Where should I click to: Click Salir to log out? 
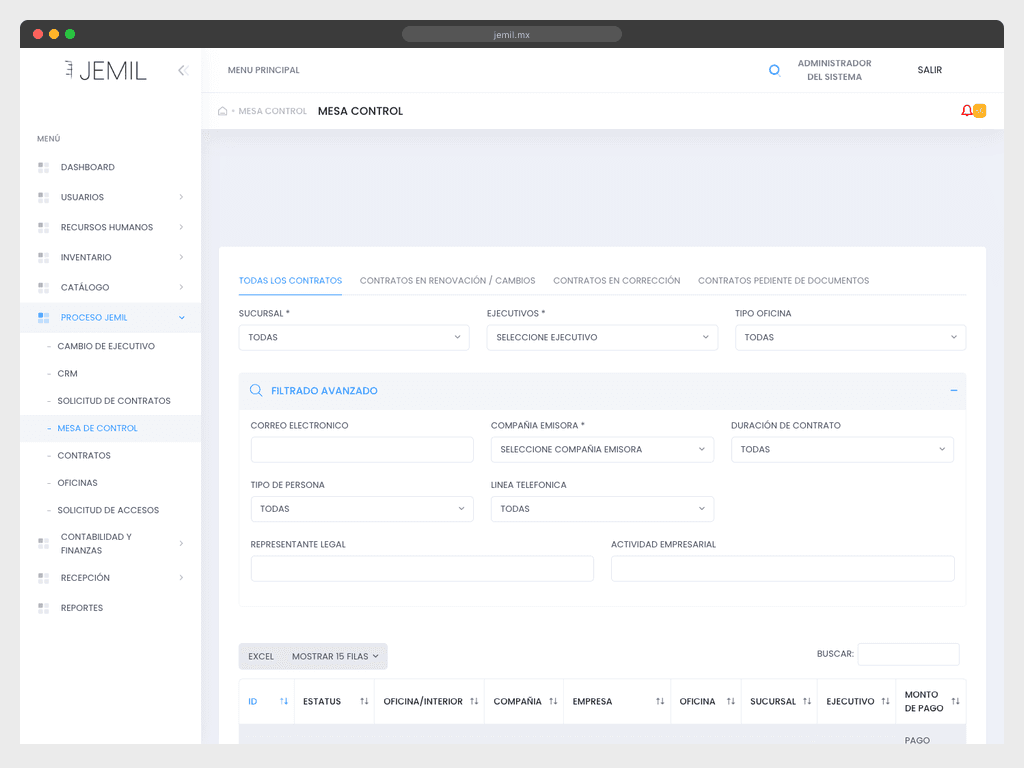[x=929, y=70]
